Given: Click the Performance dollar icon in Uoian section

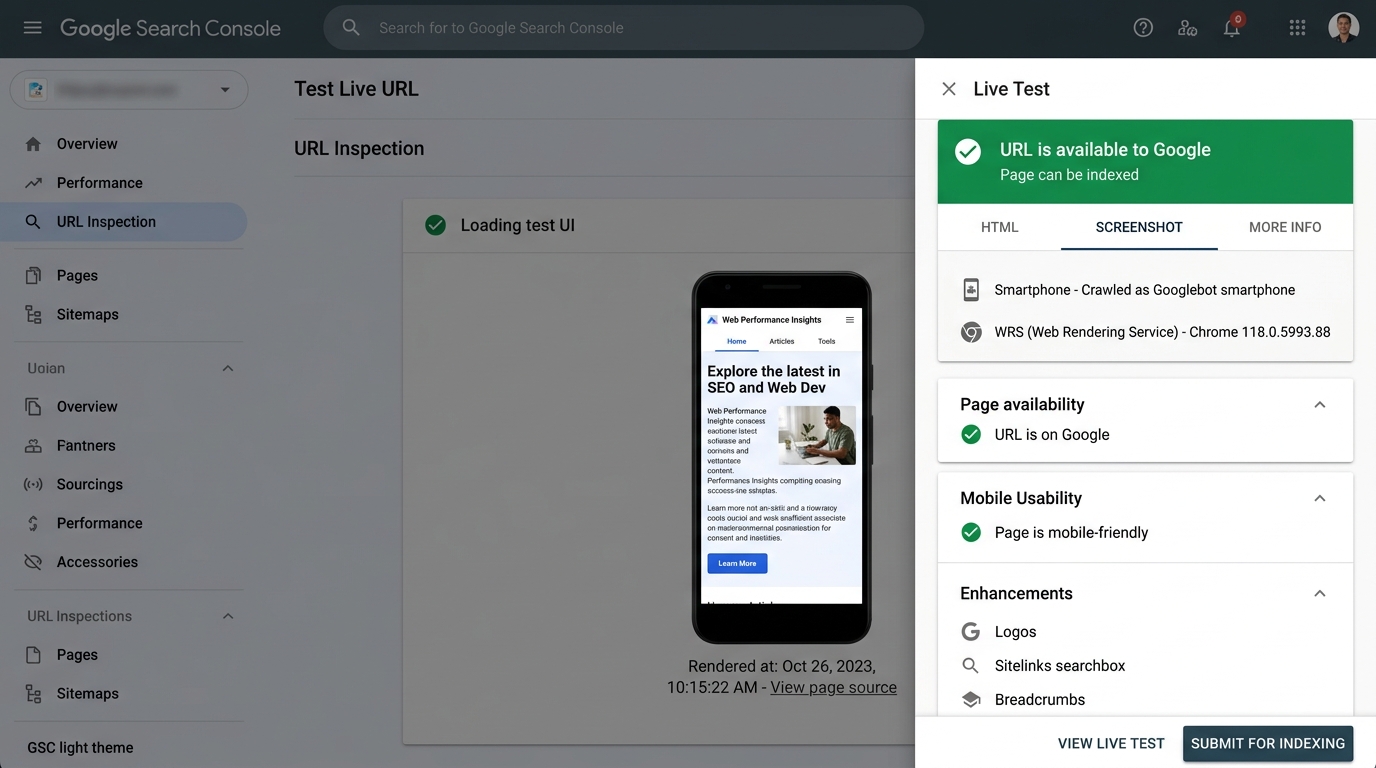Looking at the screenshot, I should [33, 523].
